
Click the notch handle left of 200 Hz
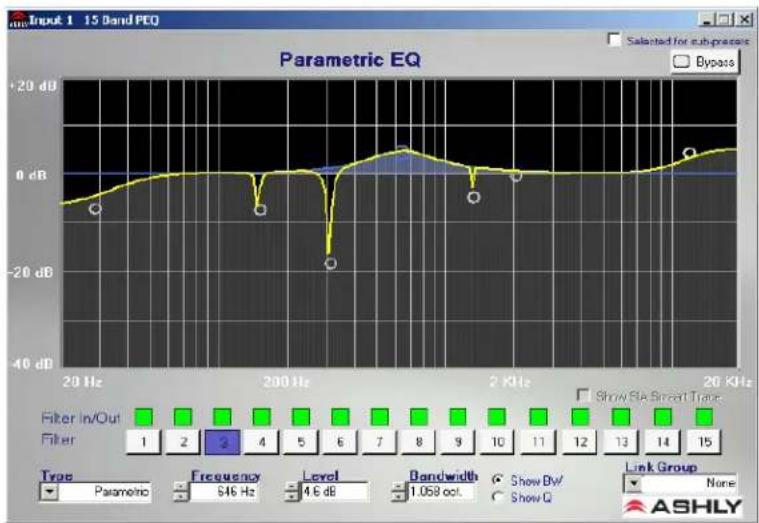[260, 210]
